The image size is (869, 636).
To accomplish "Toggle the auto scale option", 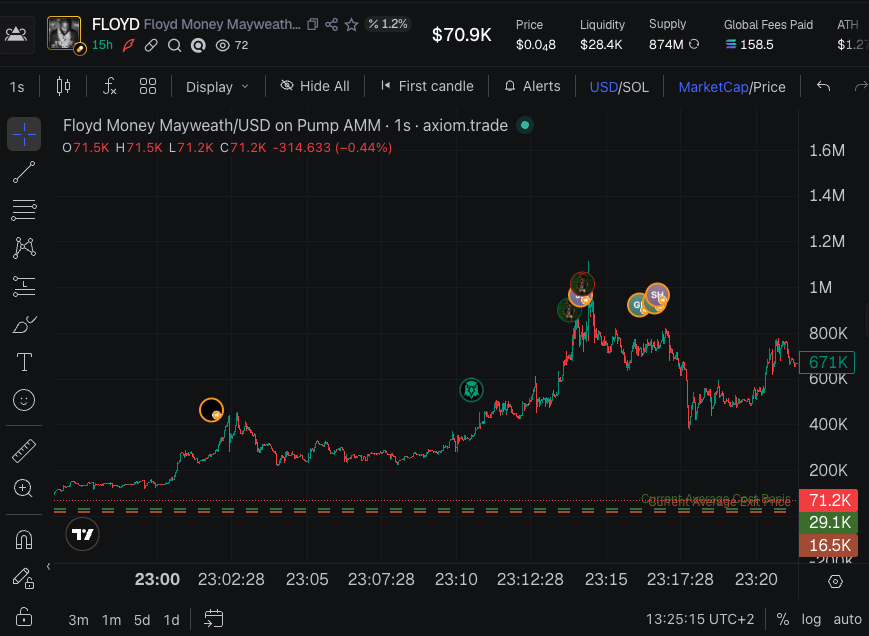I will point(847,619).
